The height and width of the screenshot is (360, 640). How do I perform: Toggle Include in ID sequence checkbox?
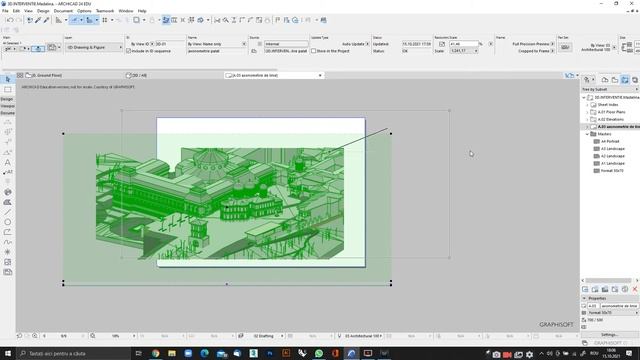[129, 51]
